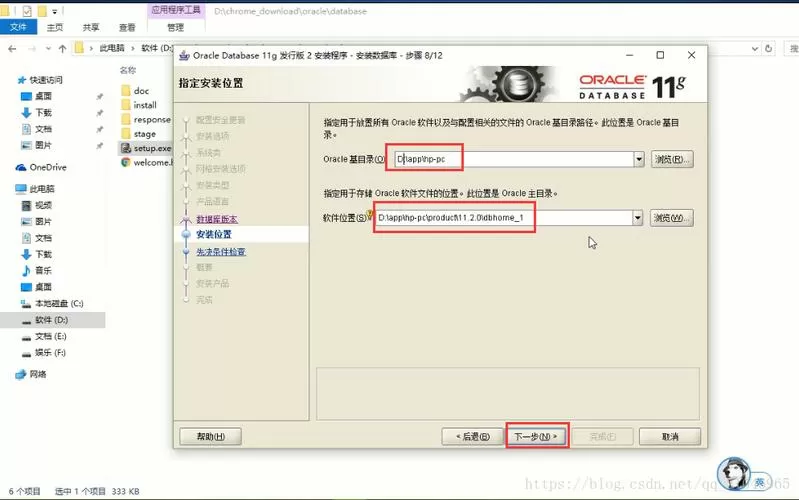Click the 名称 column header
This screenshot has width=799, height=500.
click(128, 70)
